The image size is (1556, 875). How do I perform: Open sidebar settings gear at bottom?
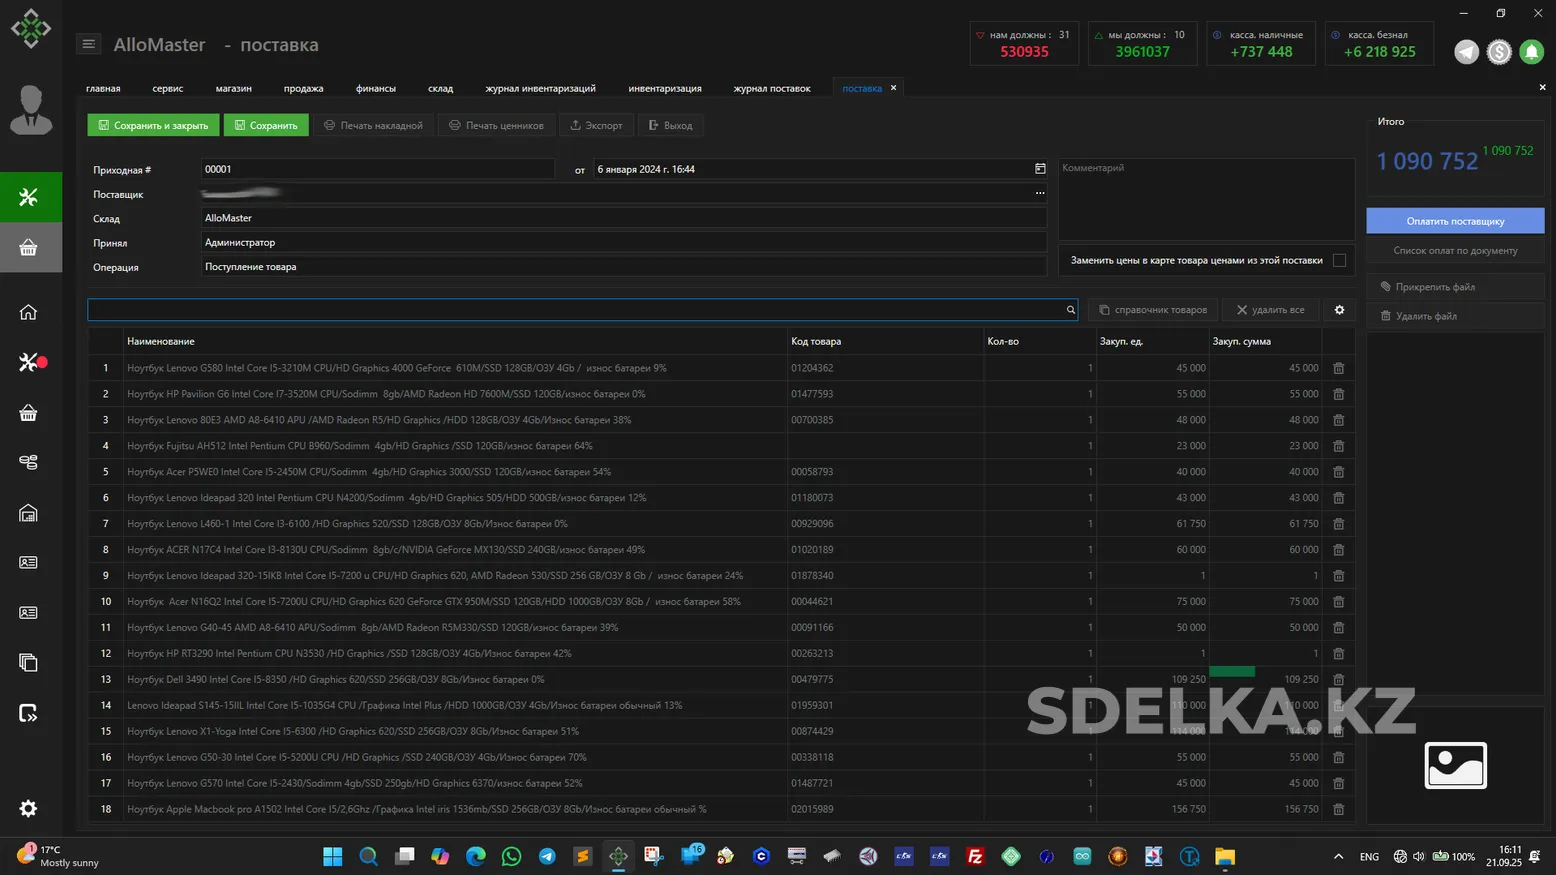click(28, 808)
